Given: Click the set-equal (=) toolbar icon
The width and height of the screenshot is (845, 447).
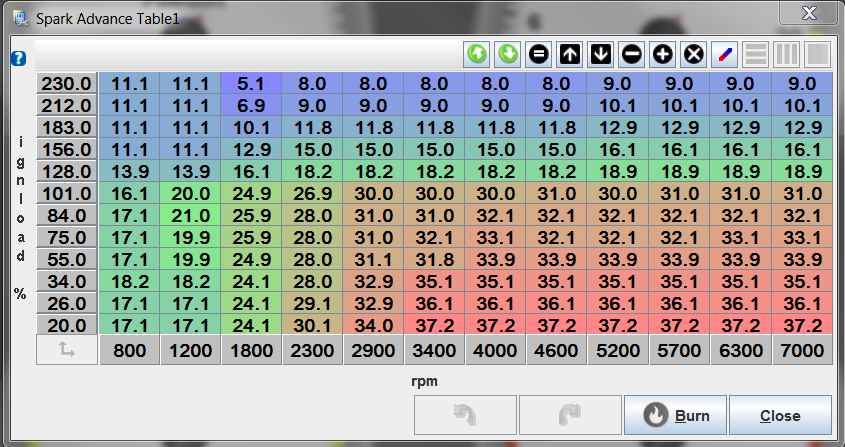Looking at the screenshot, I should 539,54.
